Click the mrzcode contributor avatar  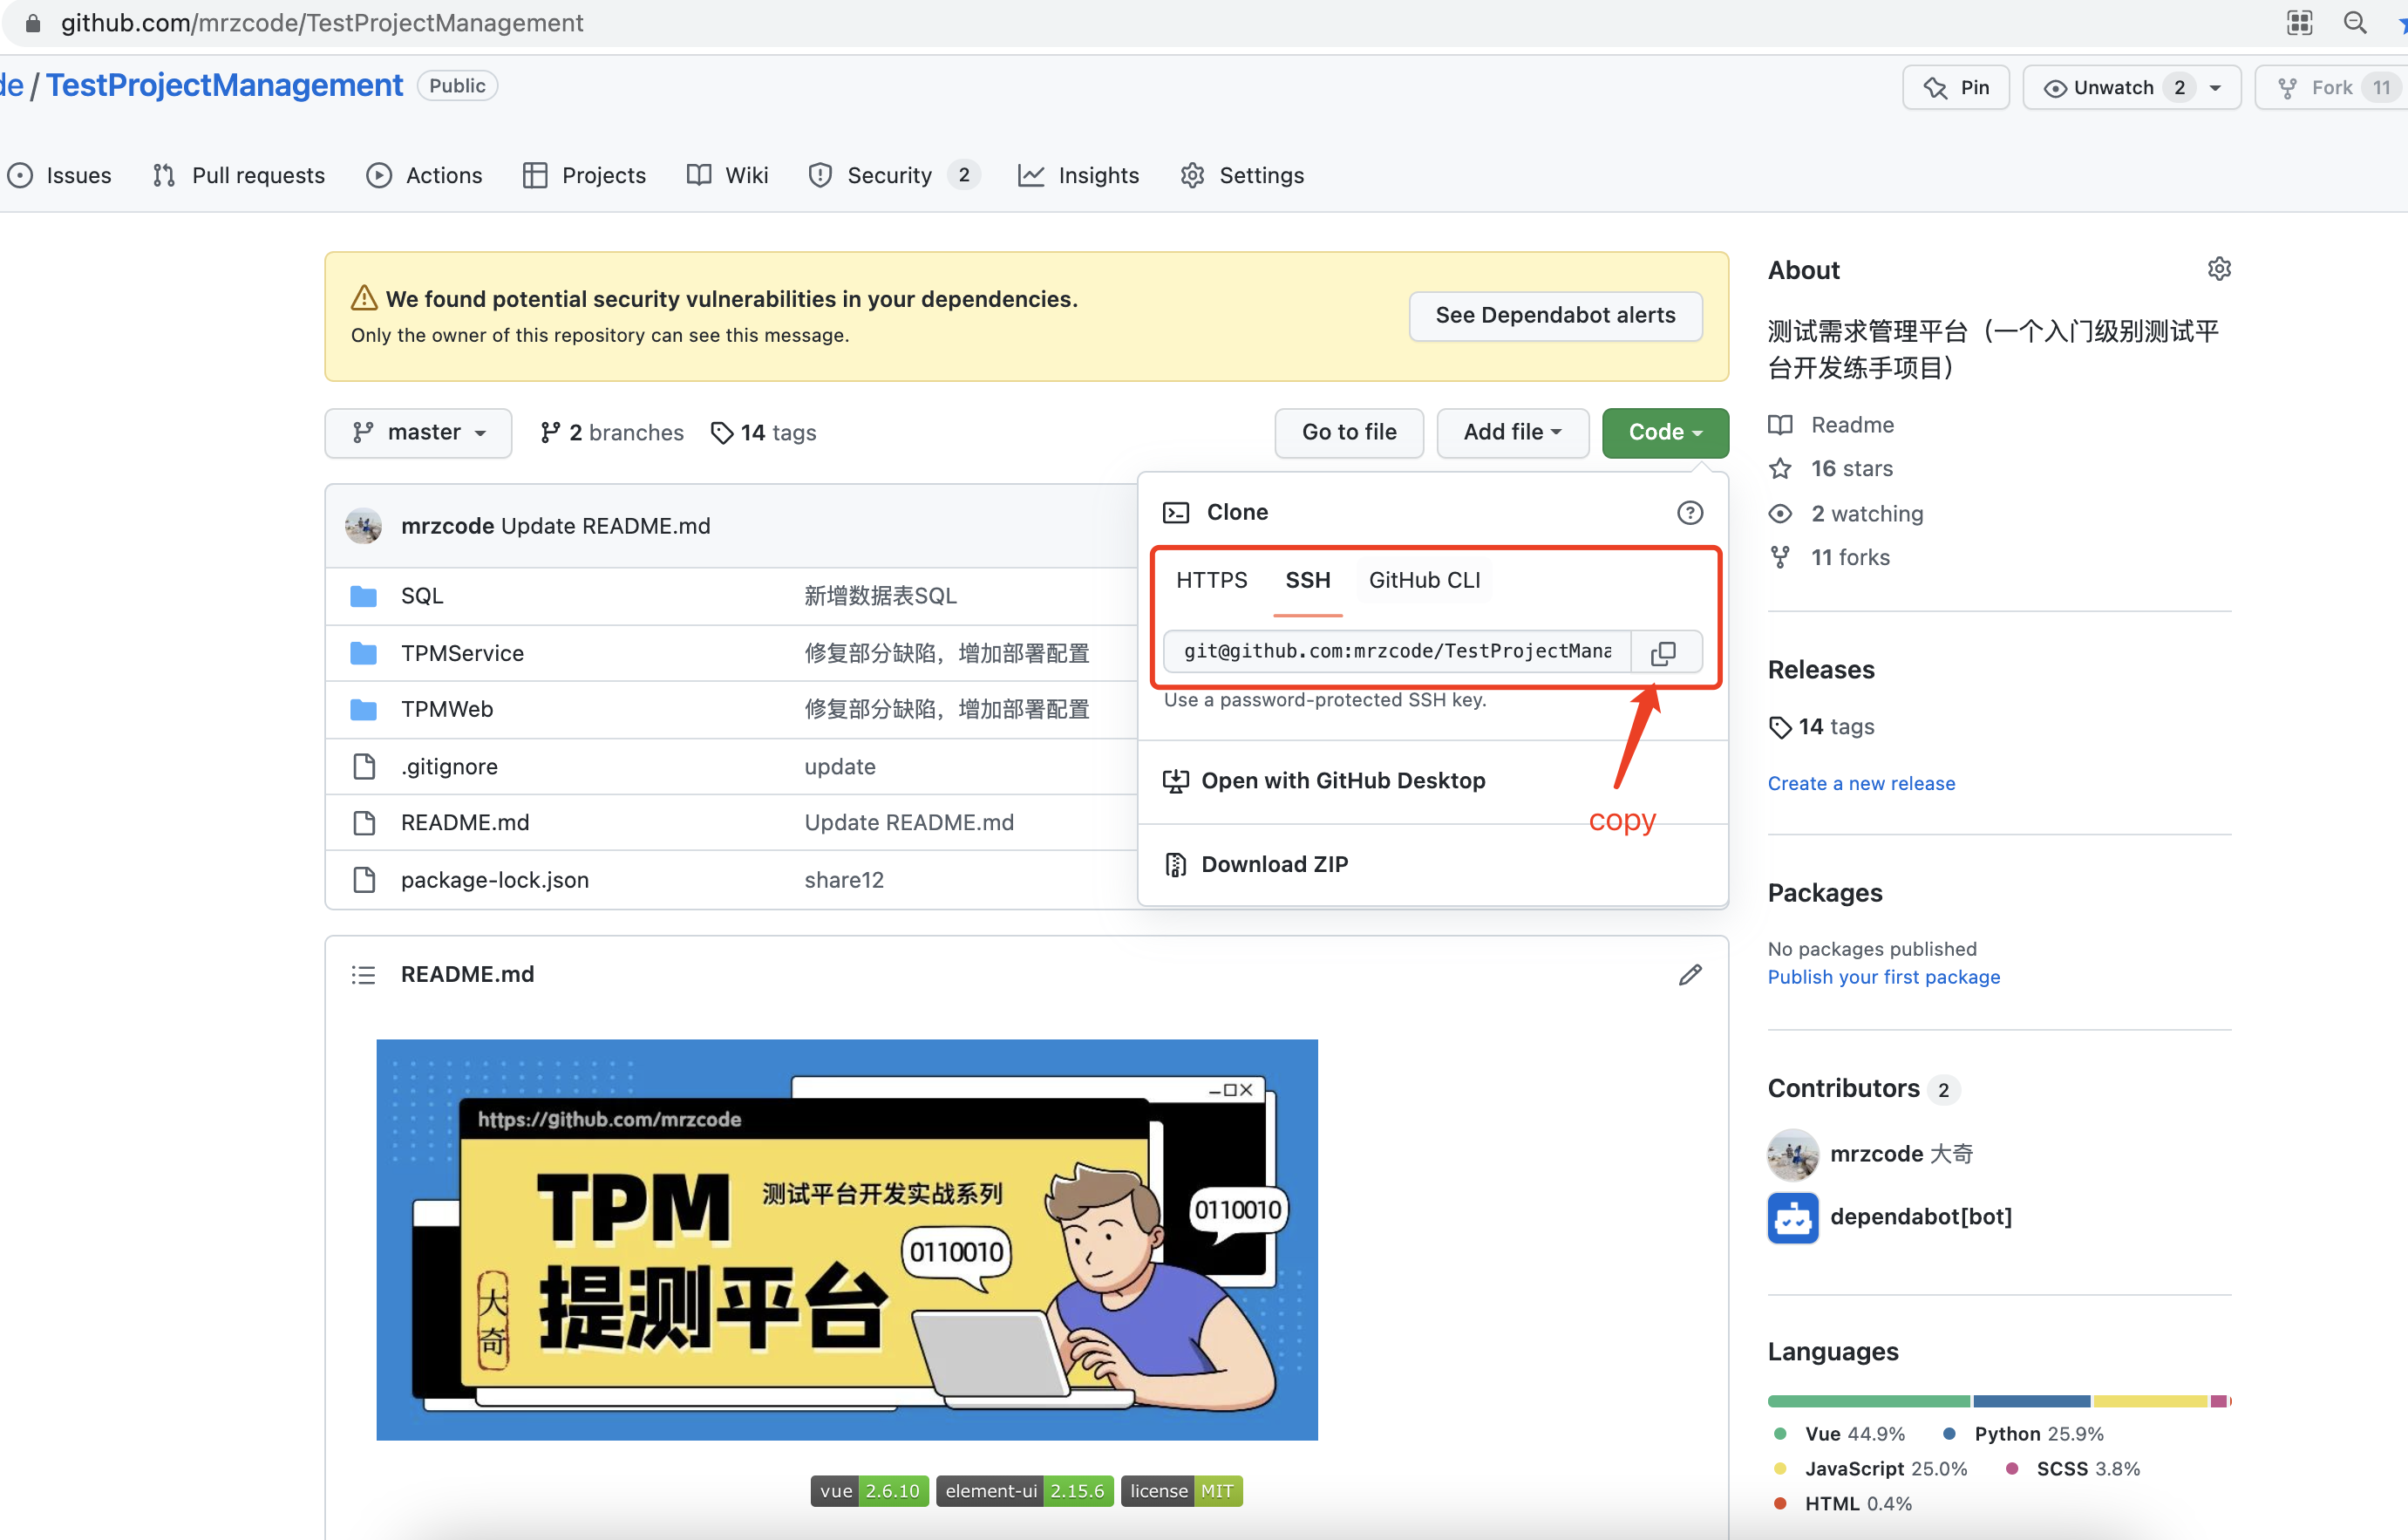coord(1792,1154)
